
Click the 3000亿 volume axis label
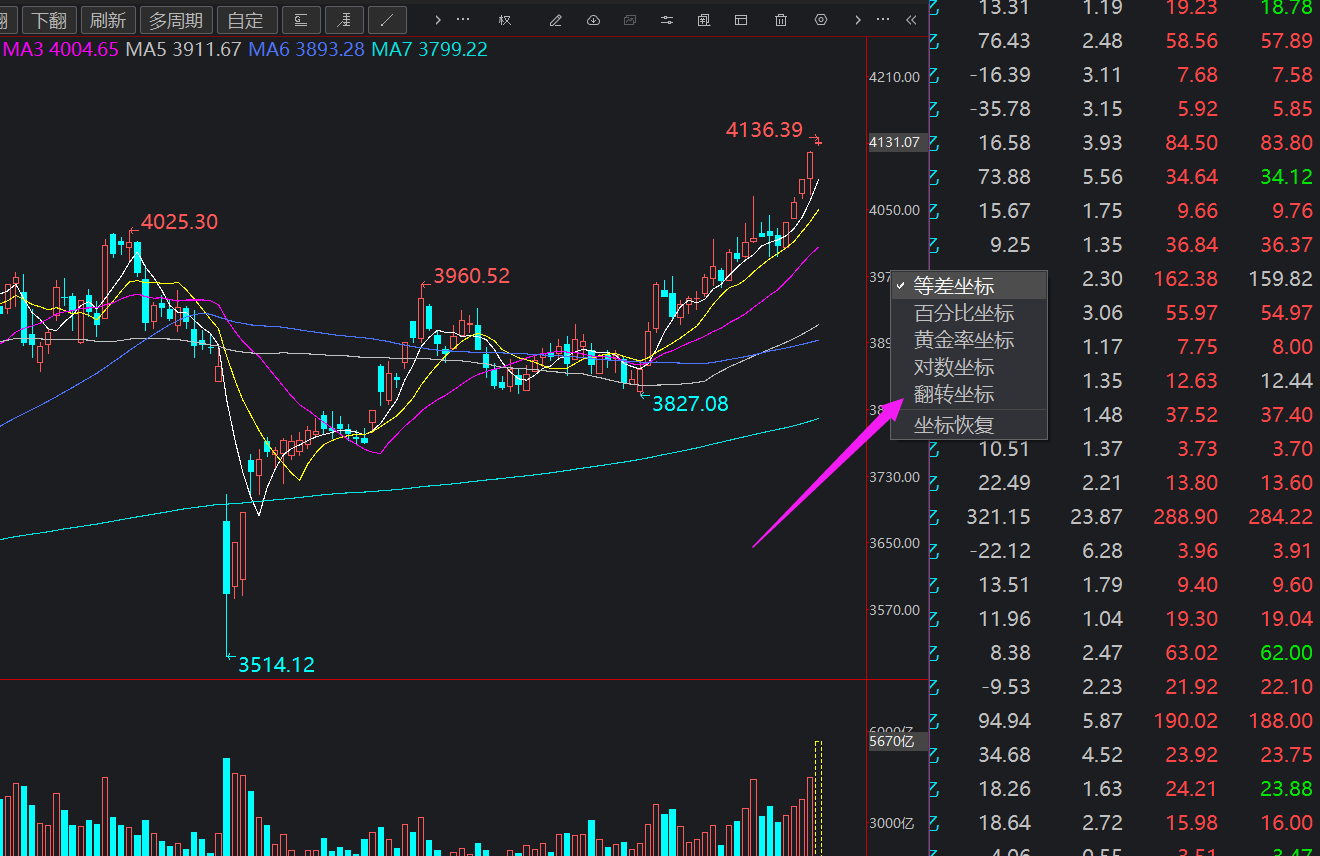click(x=892, y=823)
